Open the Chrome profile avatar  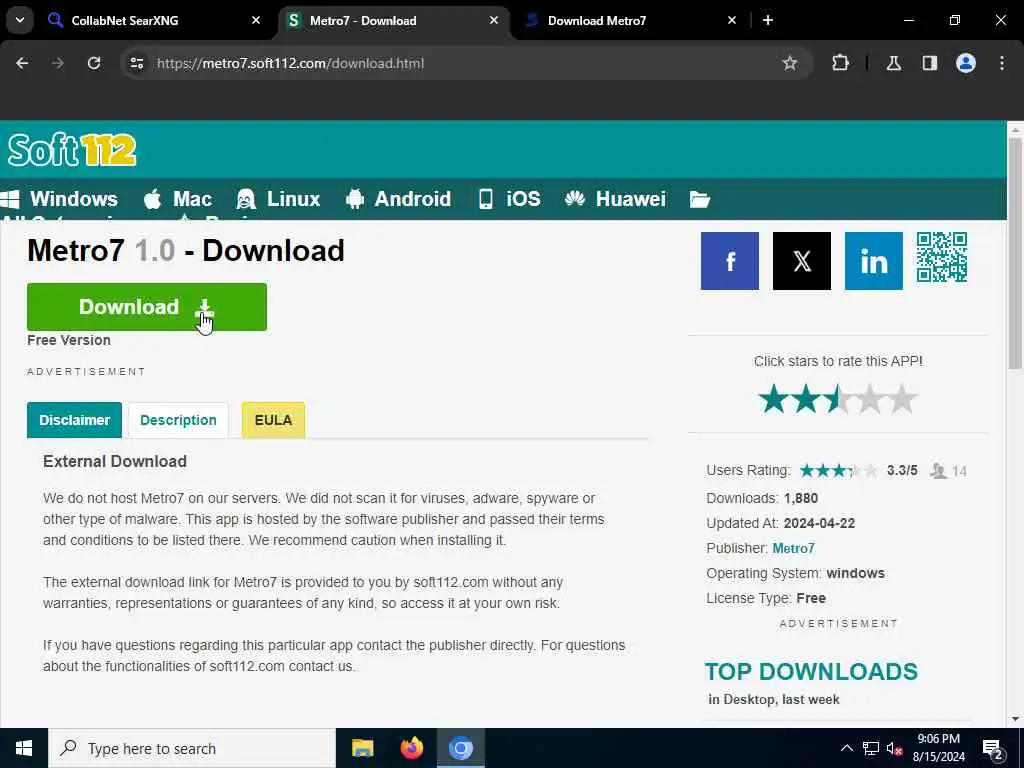965,63
